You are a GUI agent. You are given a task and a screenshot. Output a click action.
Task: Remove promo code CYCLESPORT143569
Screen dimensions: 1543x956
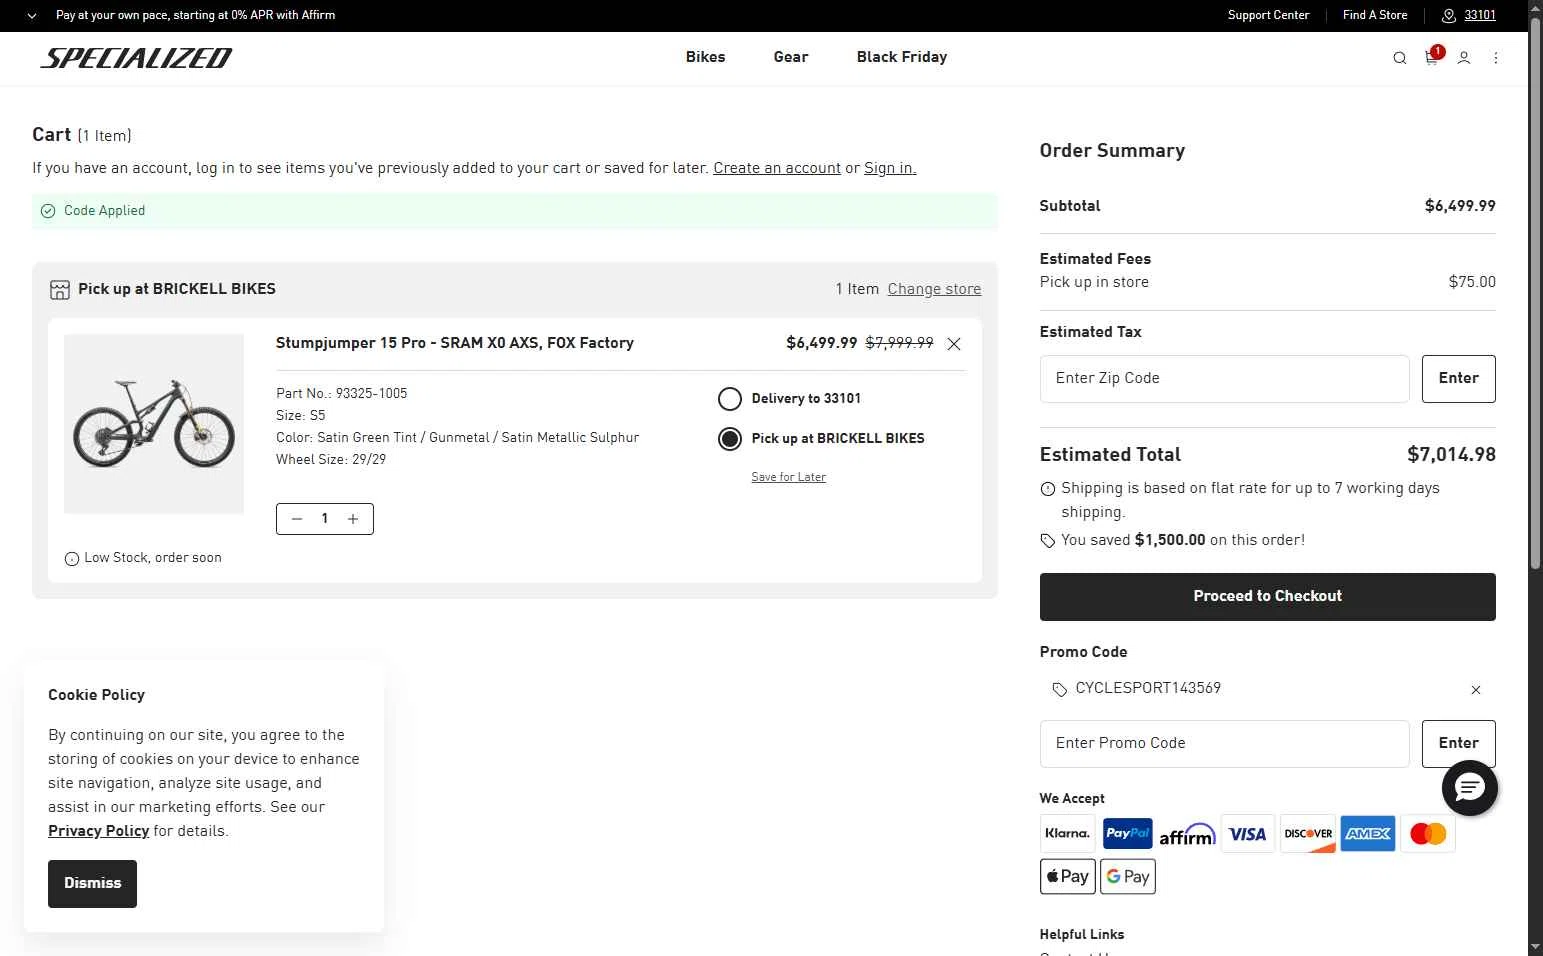point(1475,690)
